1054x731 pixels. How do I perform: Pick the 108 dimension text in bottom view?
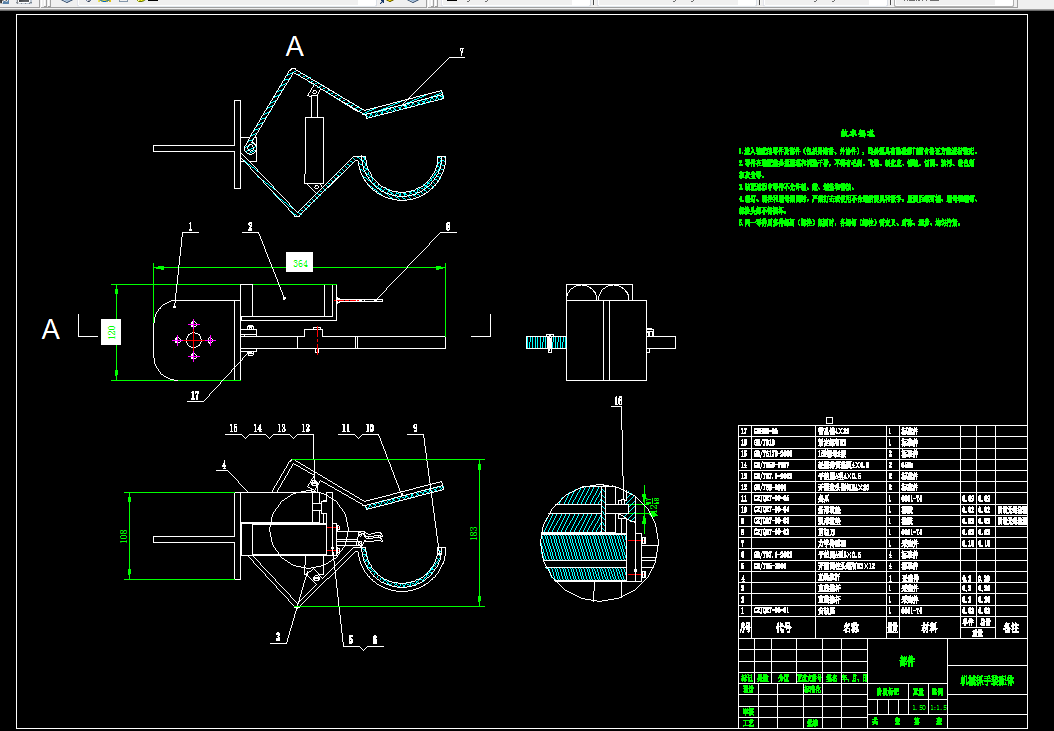(x=124, y=536)
